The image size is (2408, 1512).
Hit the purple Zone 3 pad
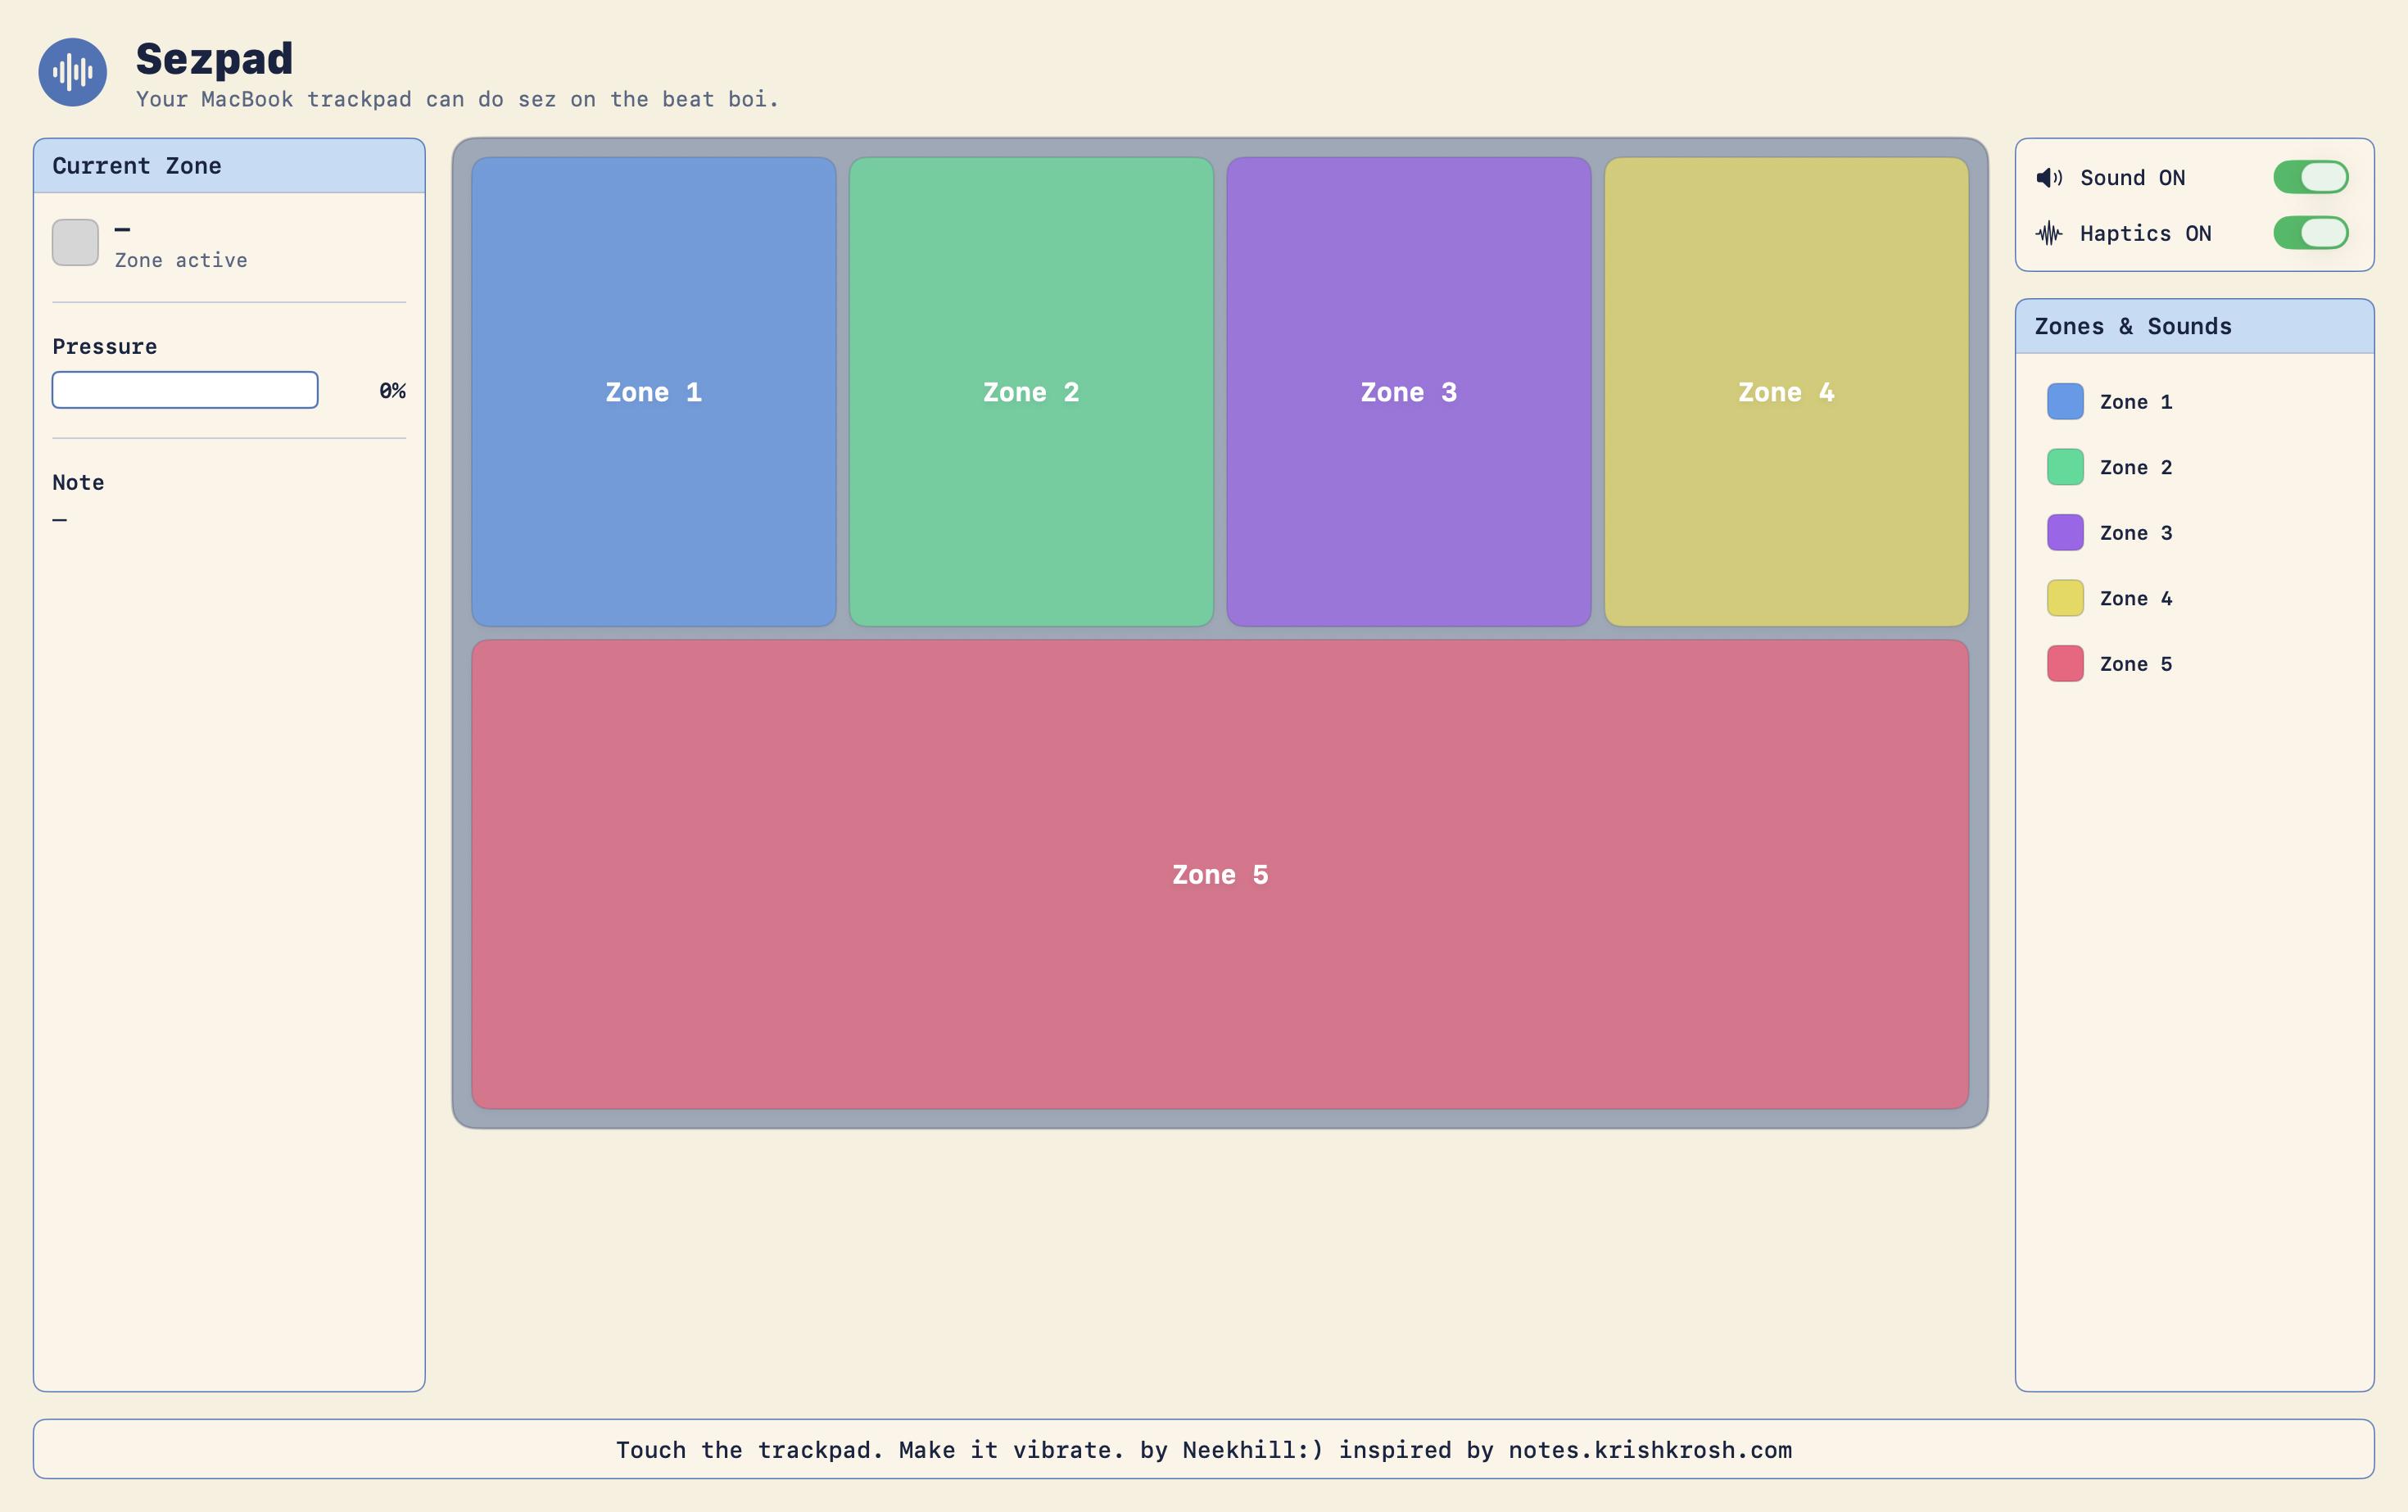(1409, 392)
